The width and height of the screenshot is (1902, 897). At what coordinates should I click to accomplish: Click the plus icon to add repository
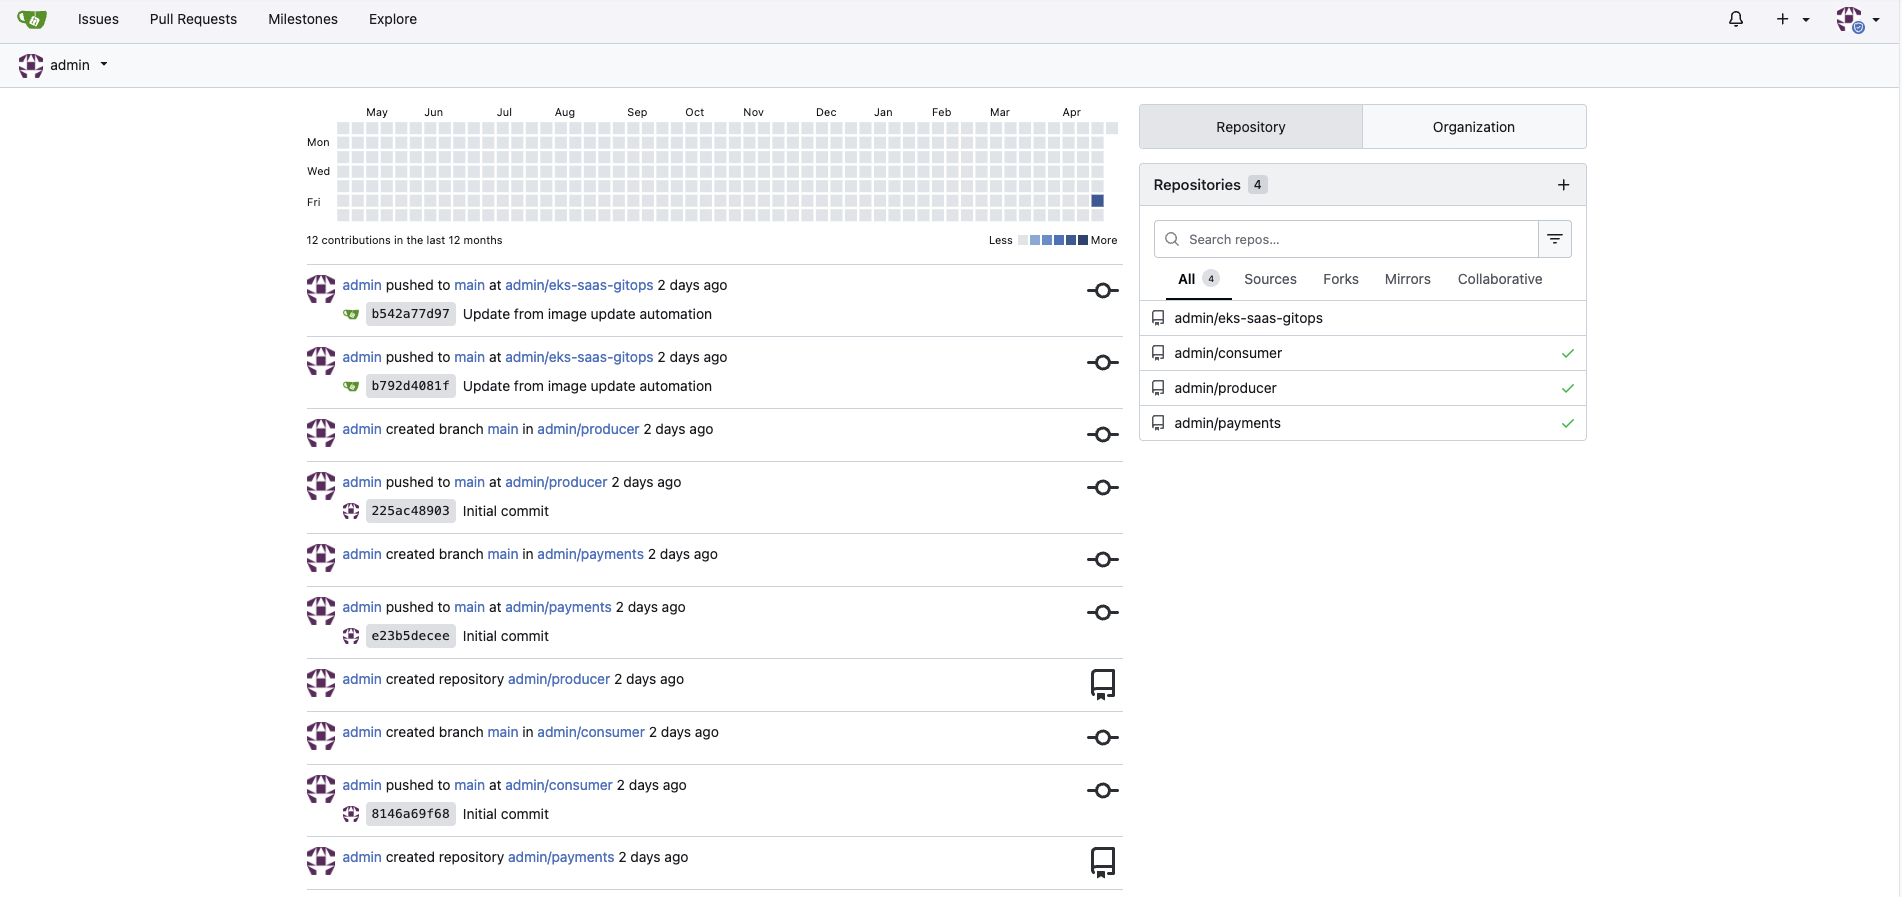pos(1563,185)
